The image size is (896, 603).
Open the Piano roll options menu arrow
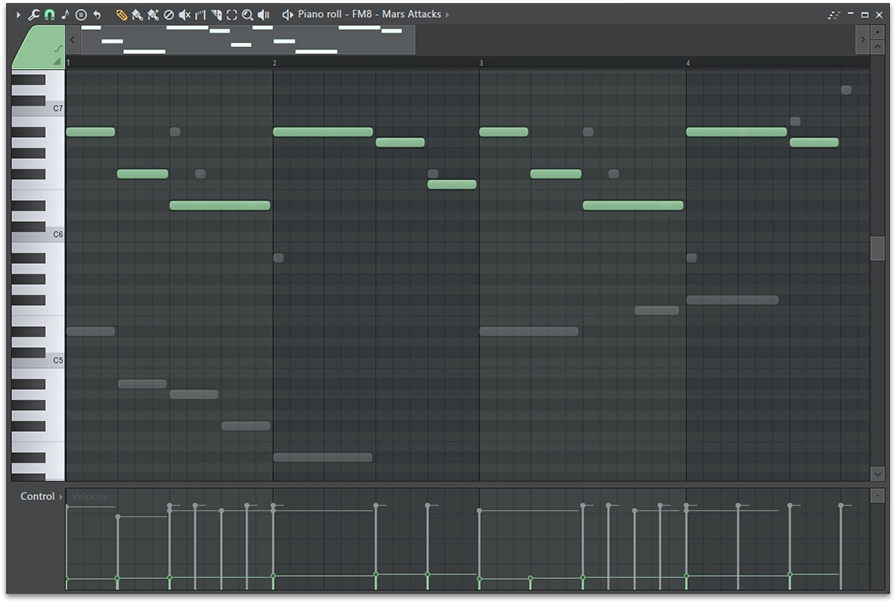coord(18,14)
